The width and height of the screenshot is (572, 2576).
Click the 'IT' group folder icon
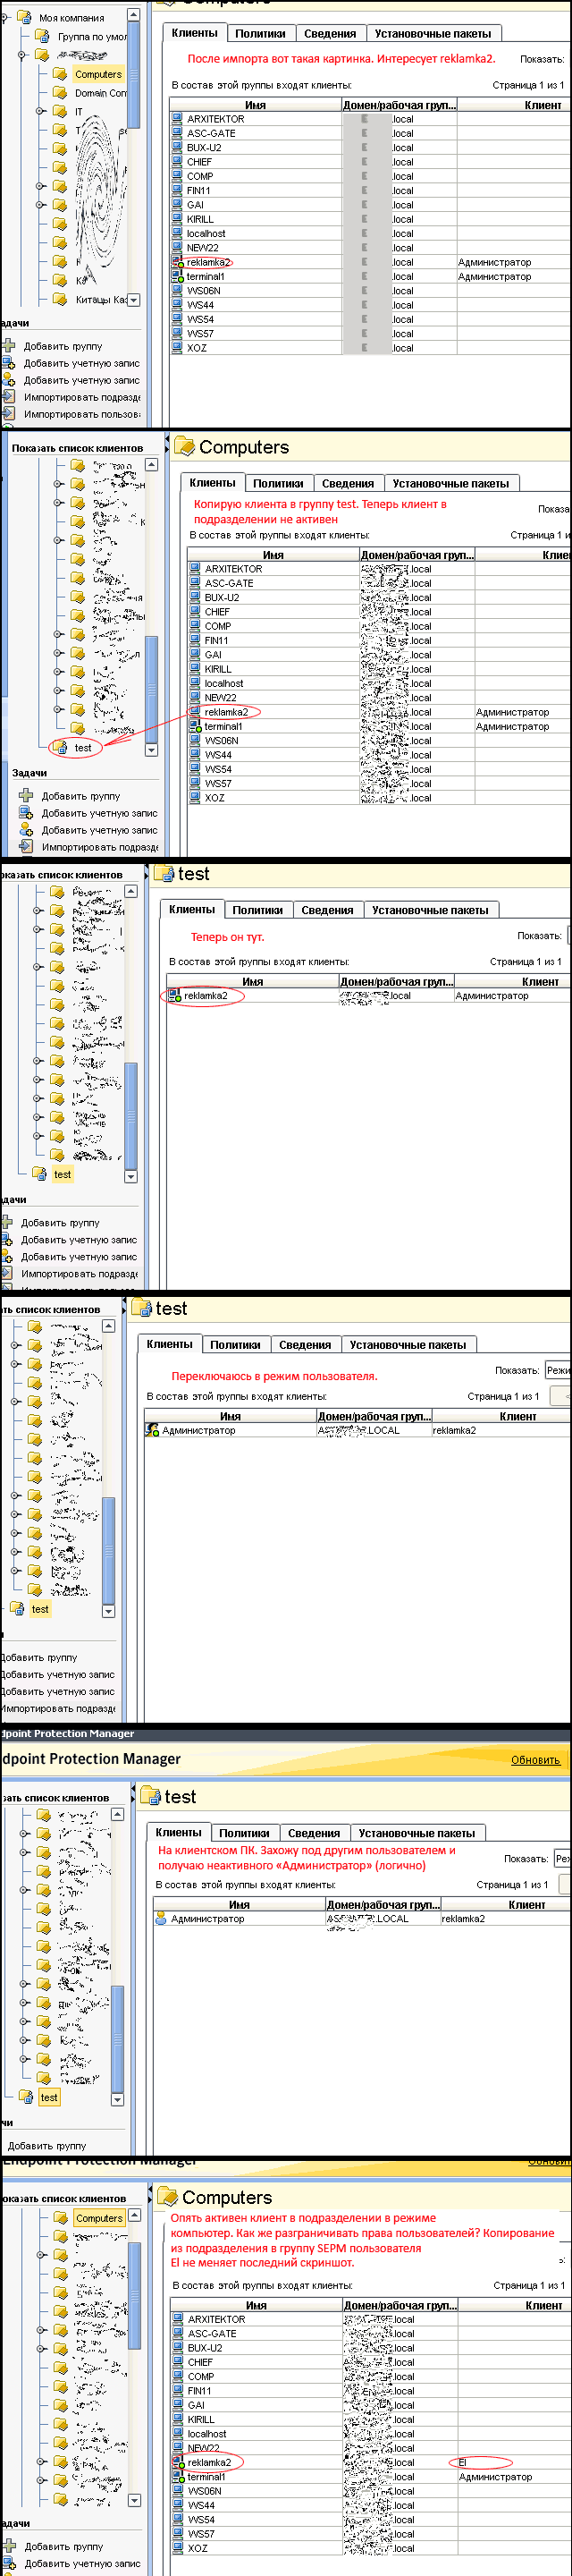pyautogui.click(x=60, y=112)
